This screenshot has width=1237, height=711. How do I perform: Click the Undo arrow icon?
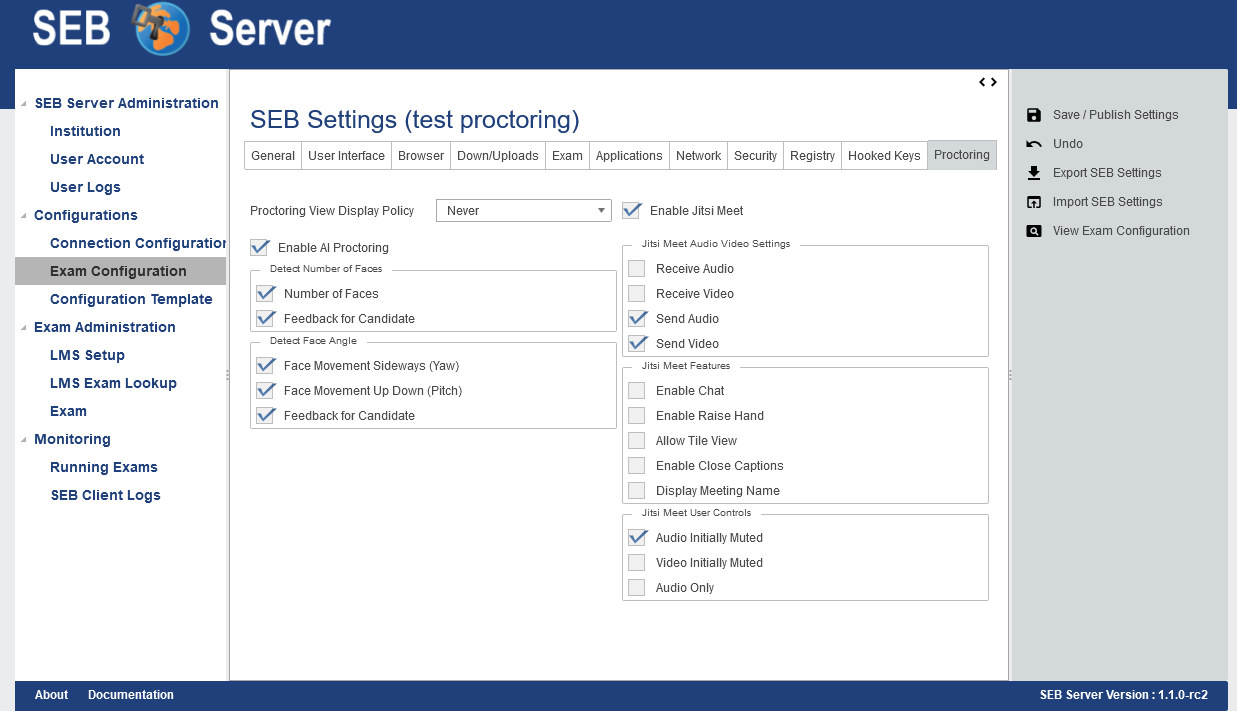[x=1034, y=144]
